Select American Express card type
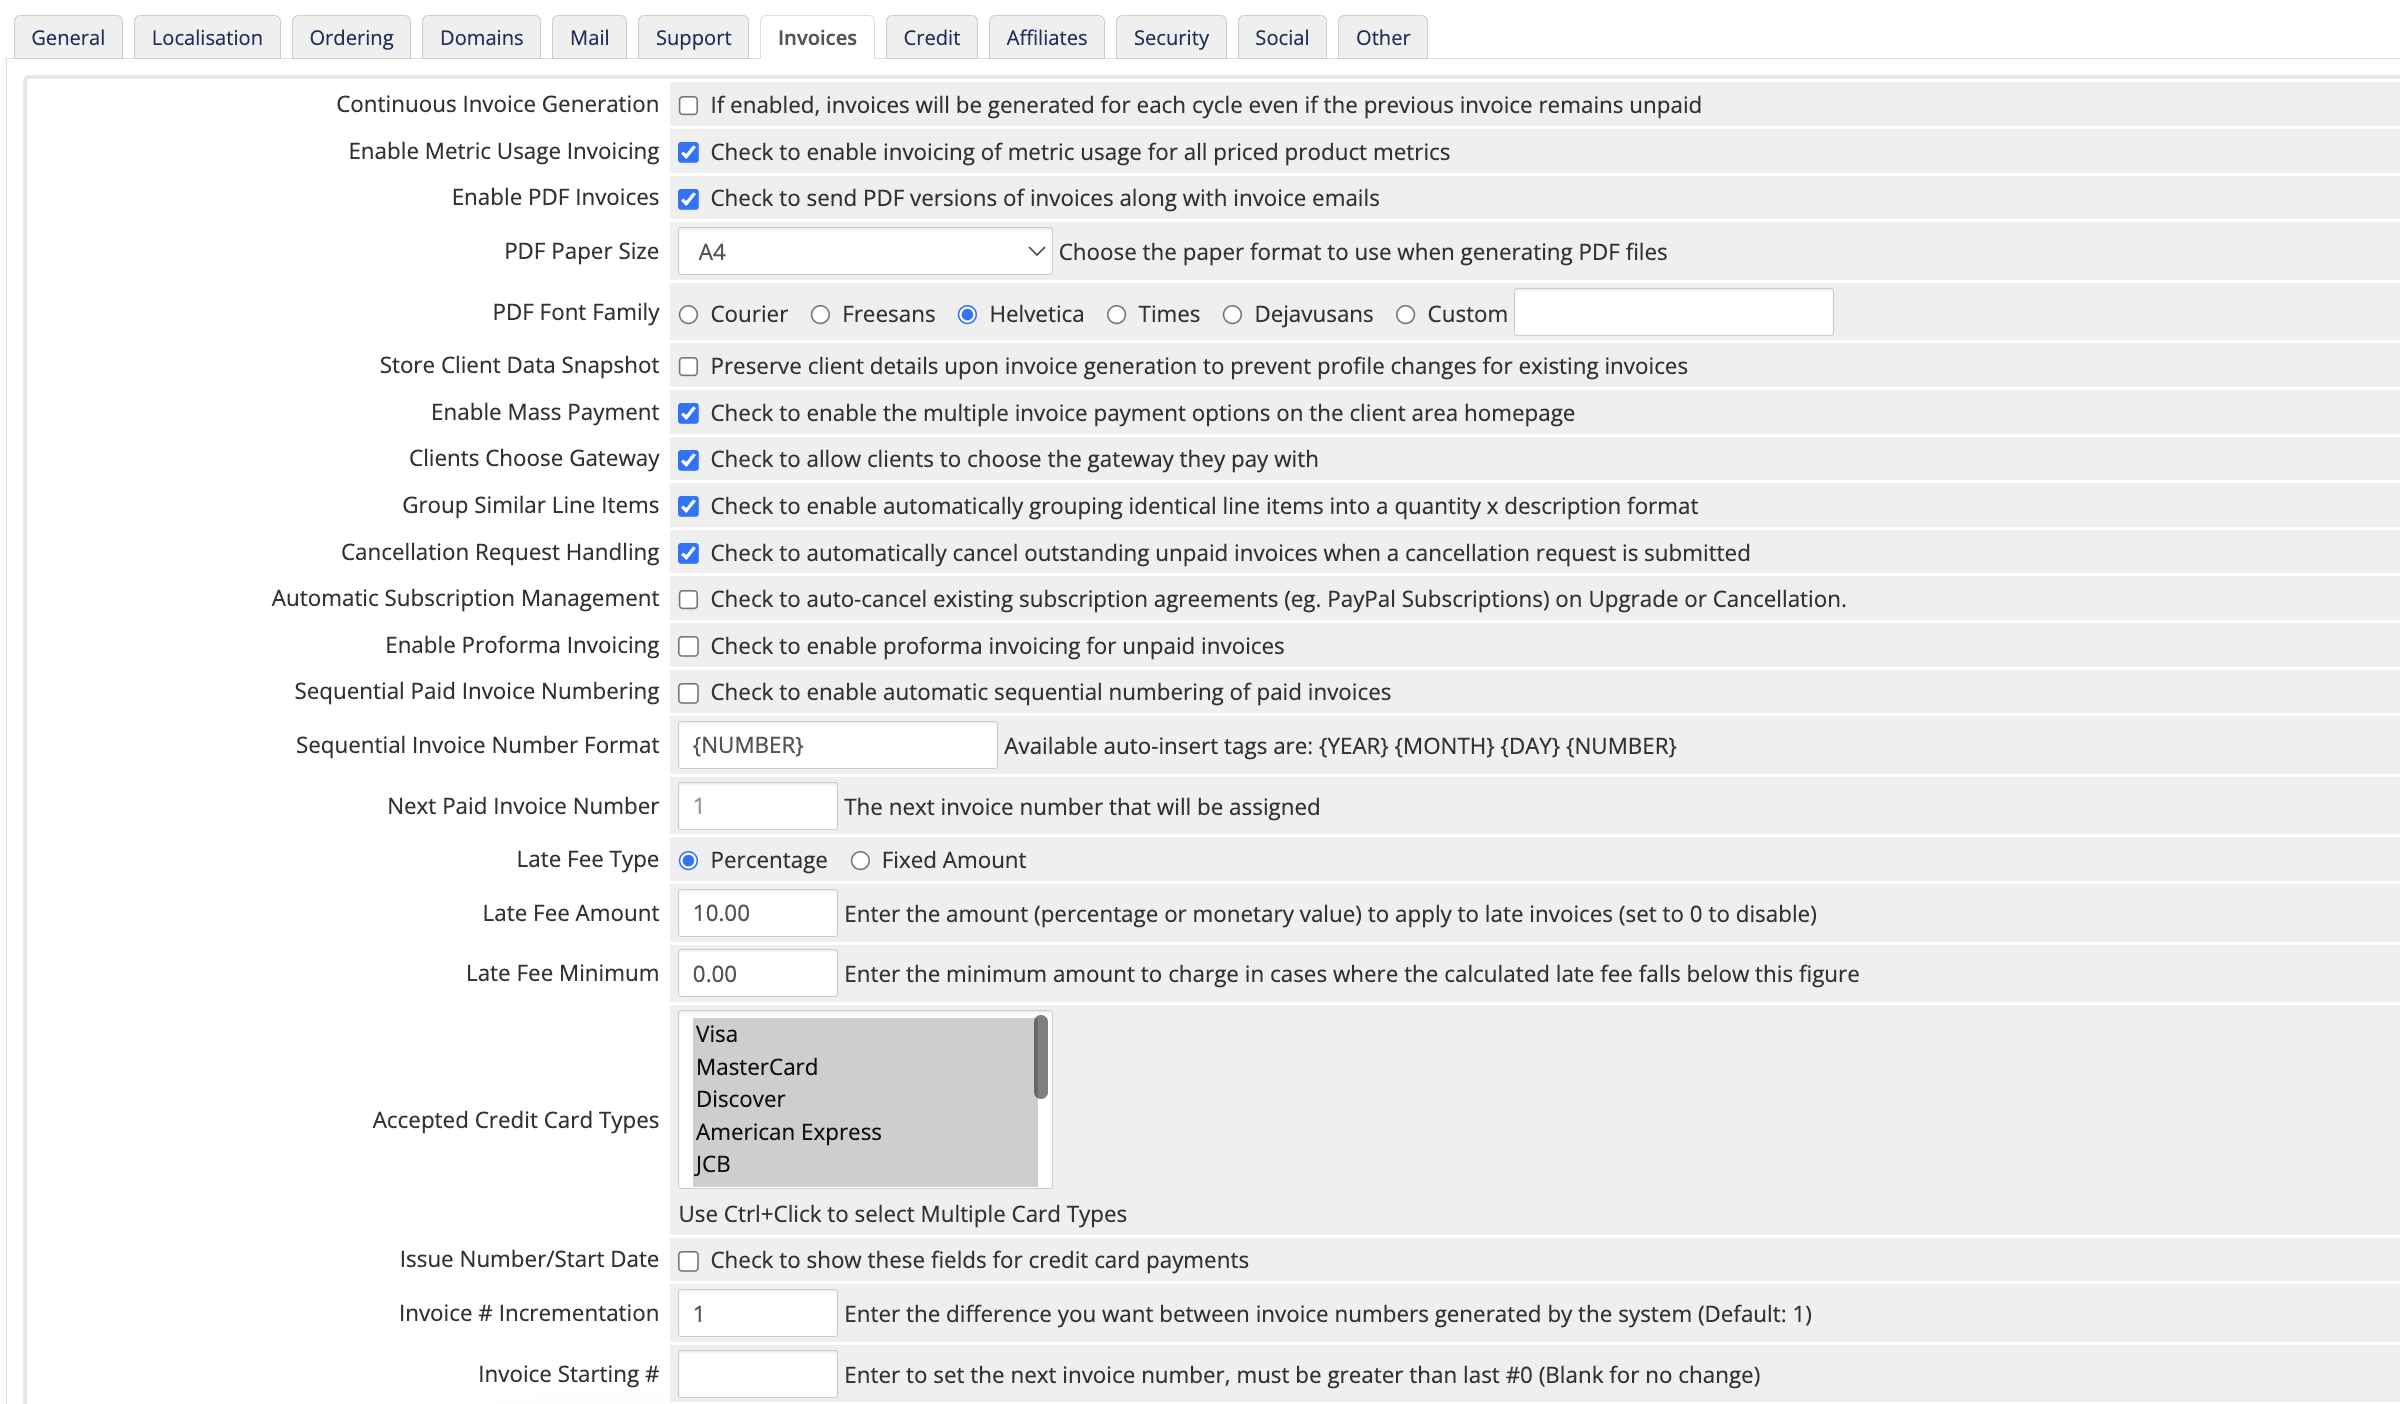The height and width of the screenshot is (1404, 2400). (864, 1132)
